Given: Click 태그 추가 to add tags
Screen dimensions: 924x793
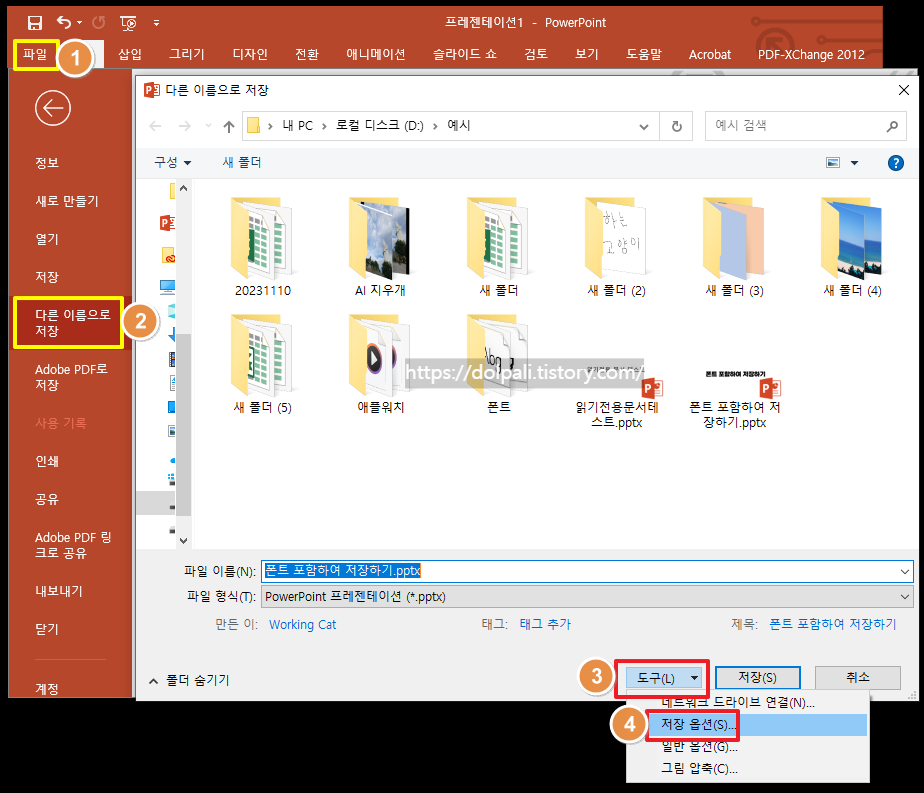Looking at the screenshot, I should (x=545, y=624).
